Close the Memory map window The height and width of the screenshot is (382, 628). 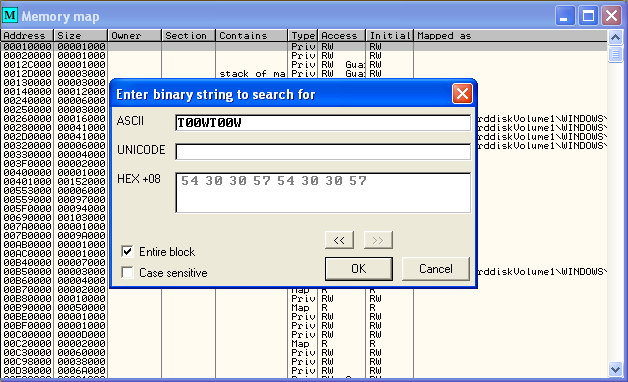[612, 16]
